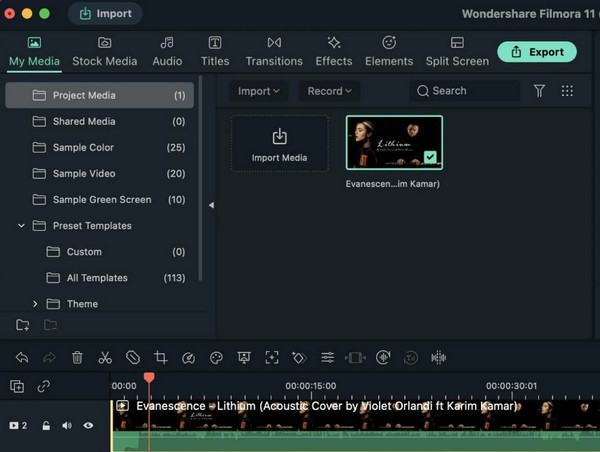Select the Project Media folder

[99, 95]
